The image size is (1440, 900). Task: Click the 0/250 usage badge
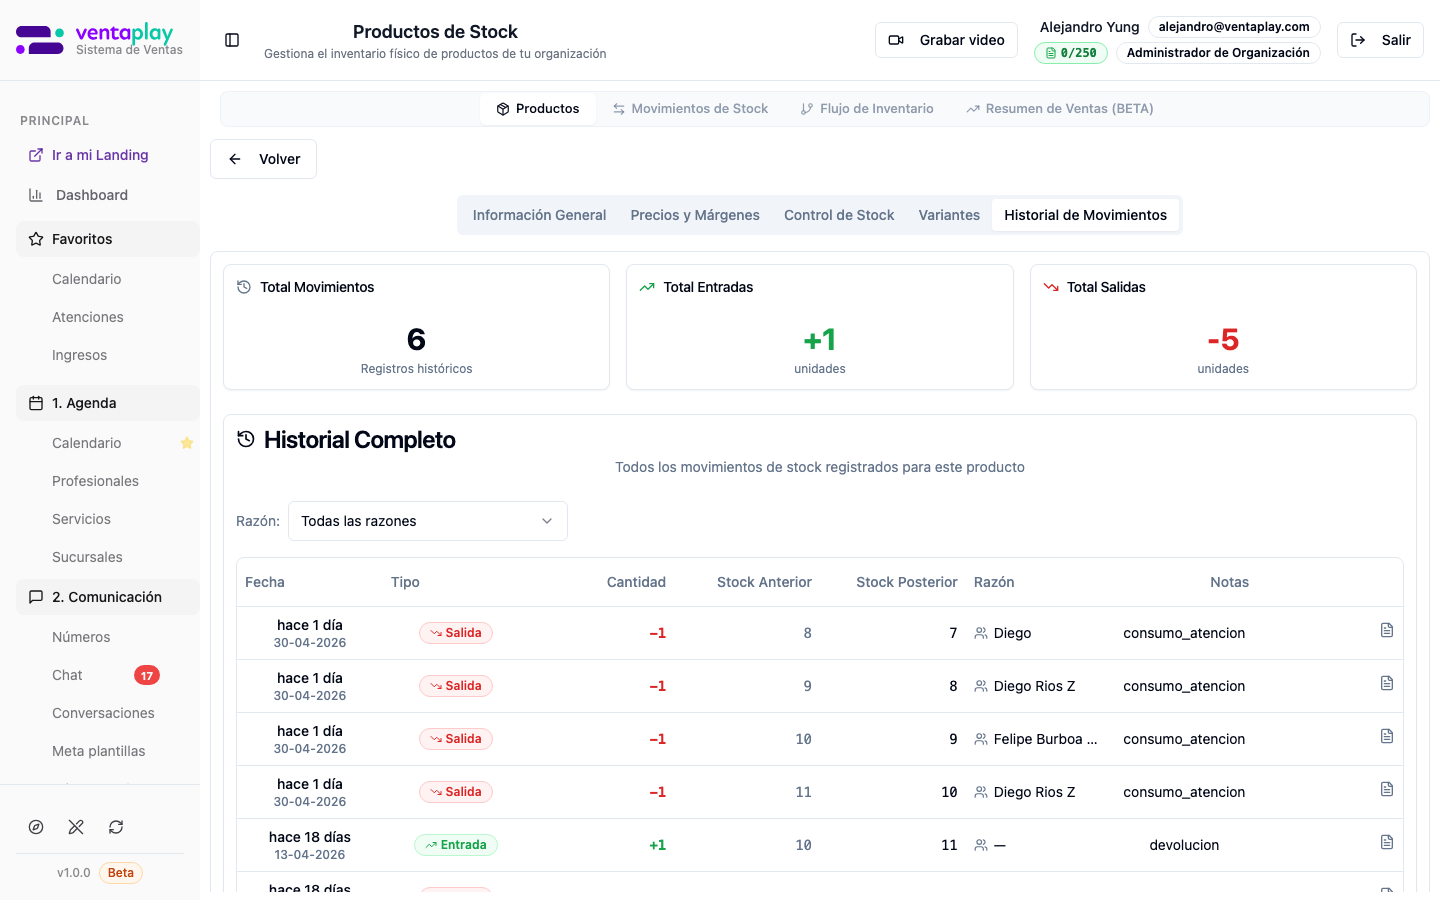coord(1071,53)
